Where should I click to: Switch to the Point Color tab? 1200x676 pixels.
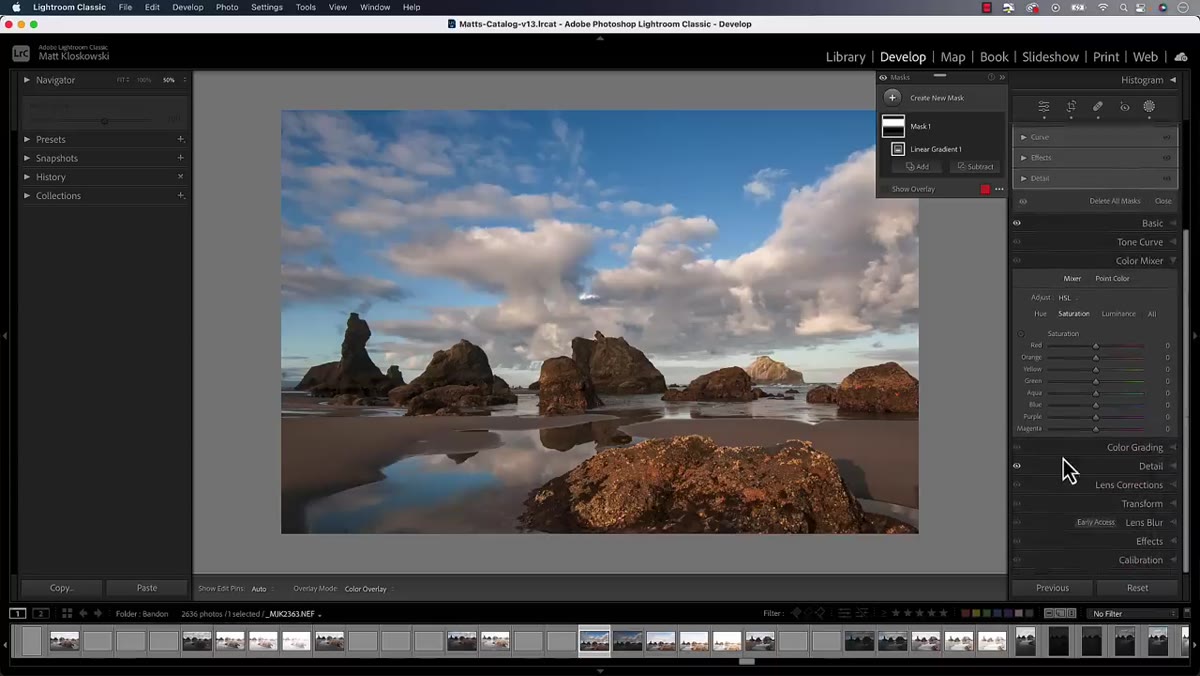[1112, 279]
